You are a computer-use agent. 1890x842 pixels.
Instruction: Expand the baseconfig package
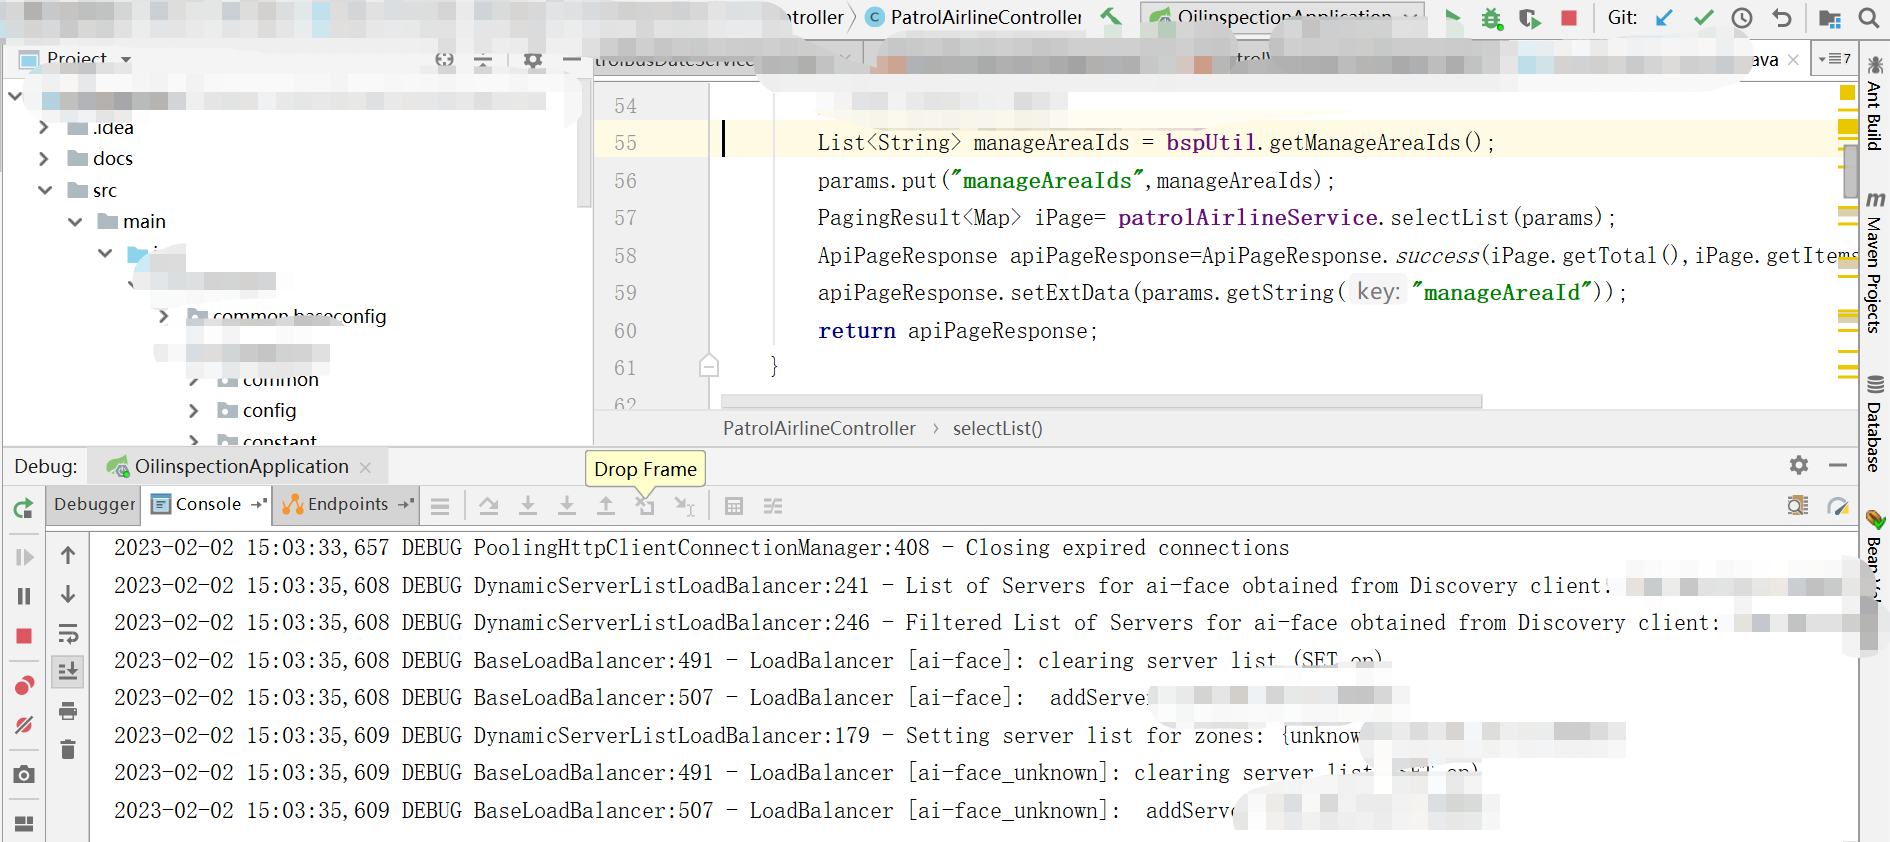click(164, 316)
